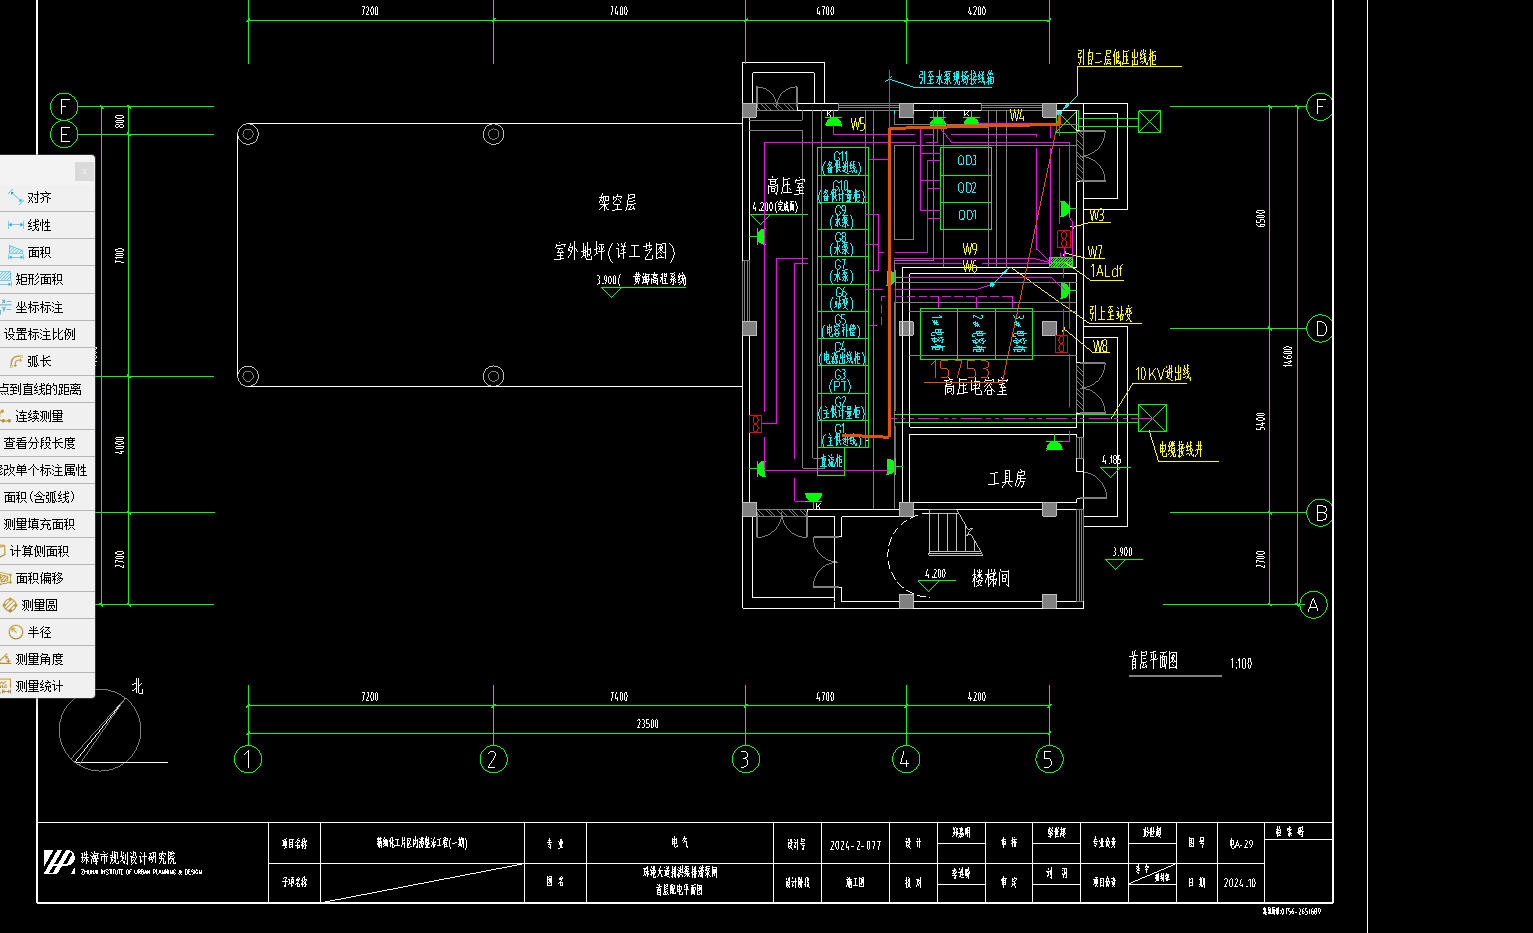Click the 室外地坪(详工艺图) text
Image resolution: width=1533 pixels, height=933 pixels.
615,251
